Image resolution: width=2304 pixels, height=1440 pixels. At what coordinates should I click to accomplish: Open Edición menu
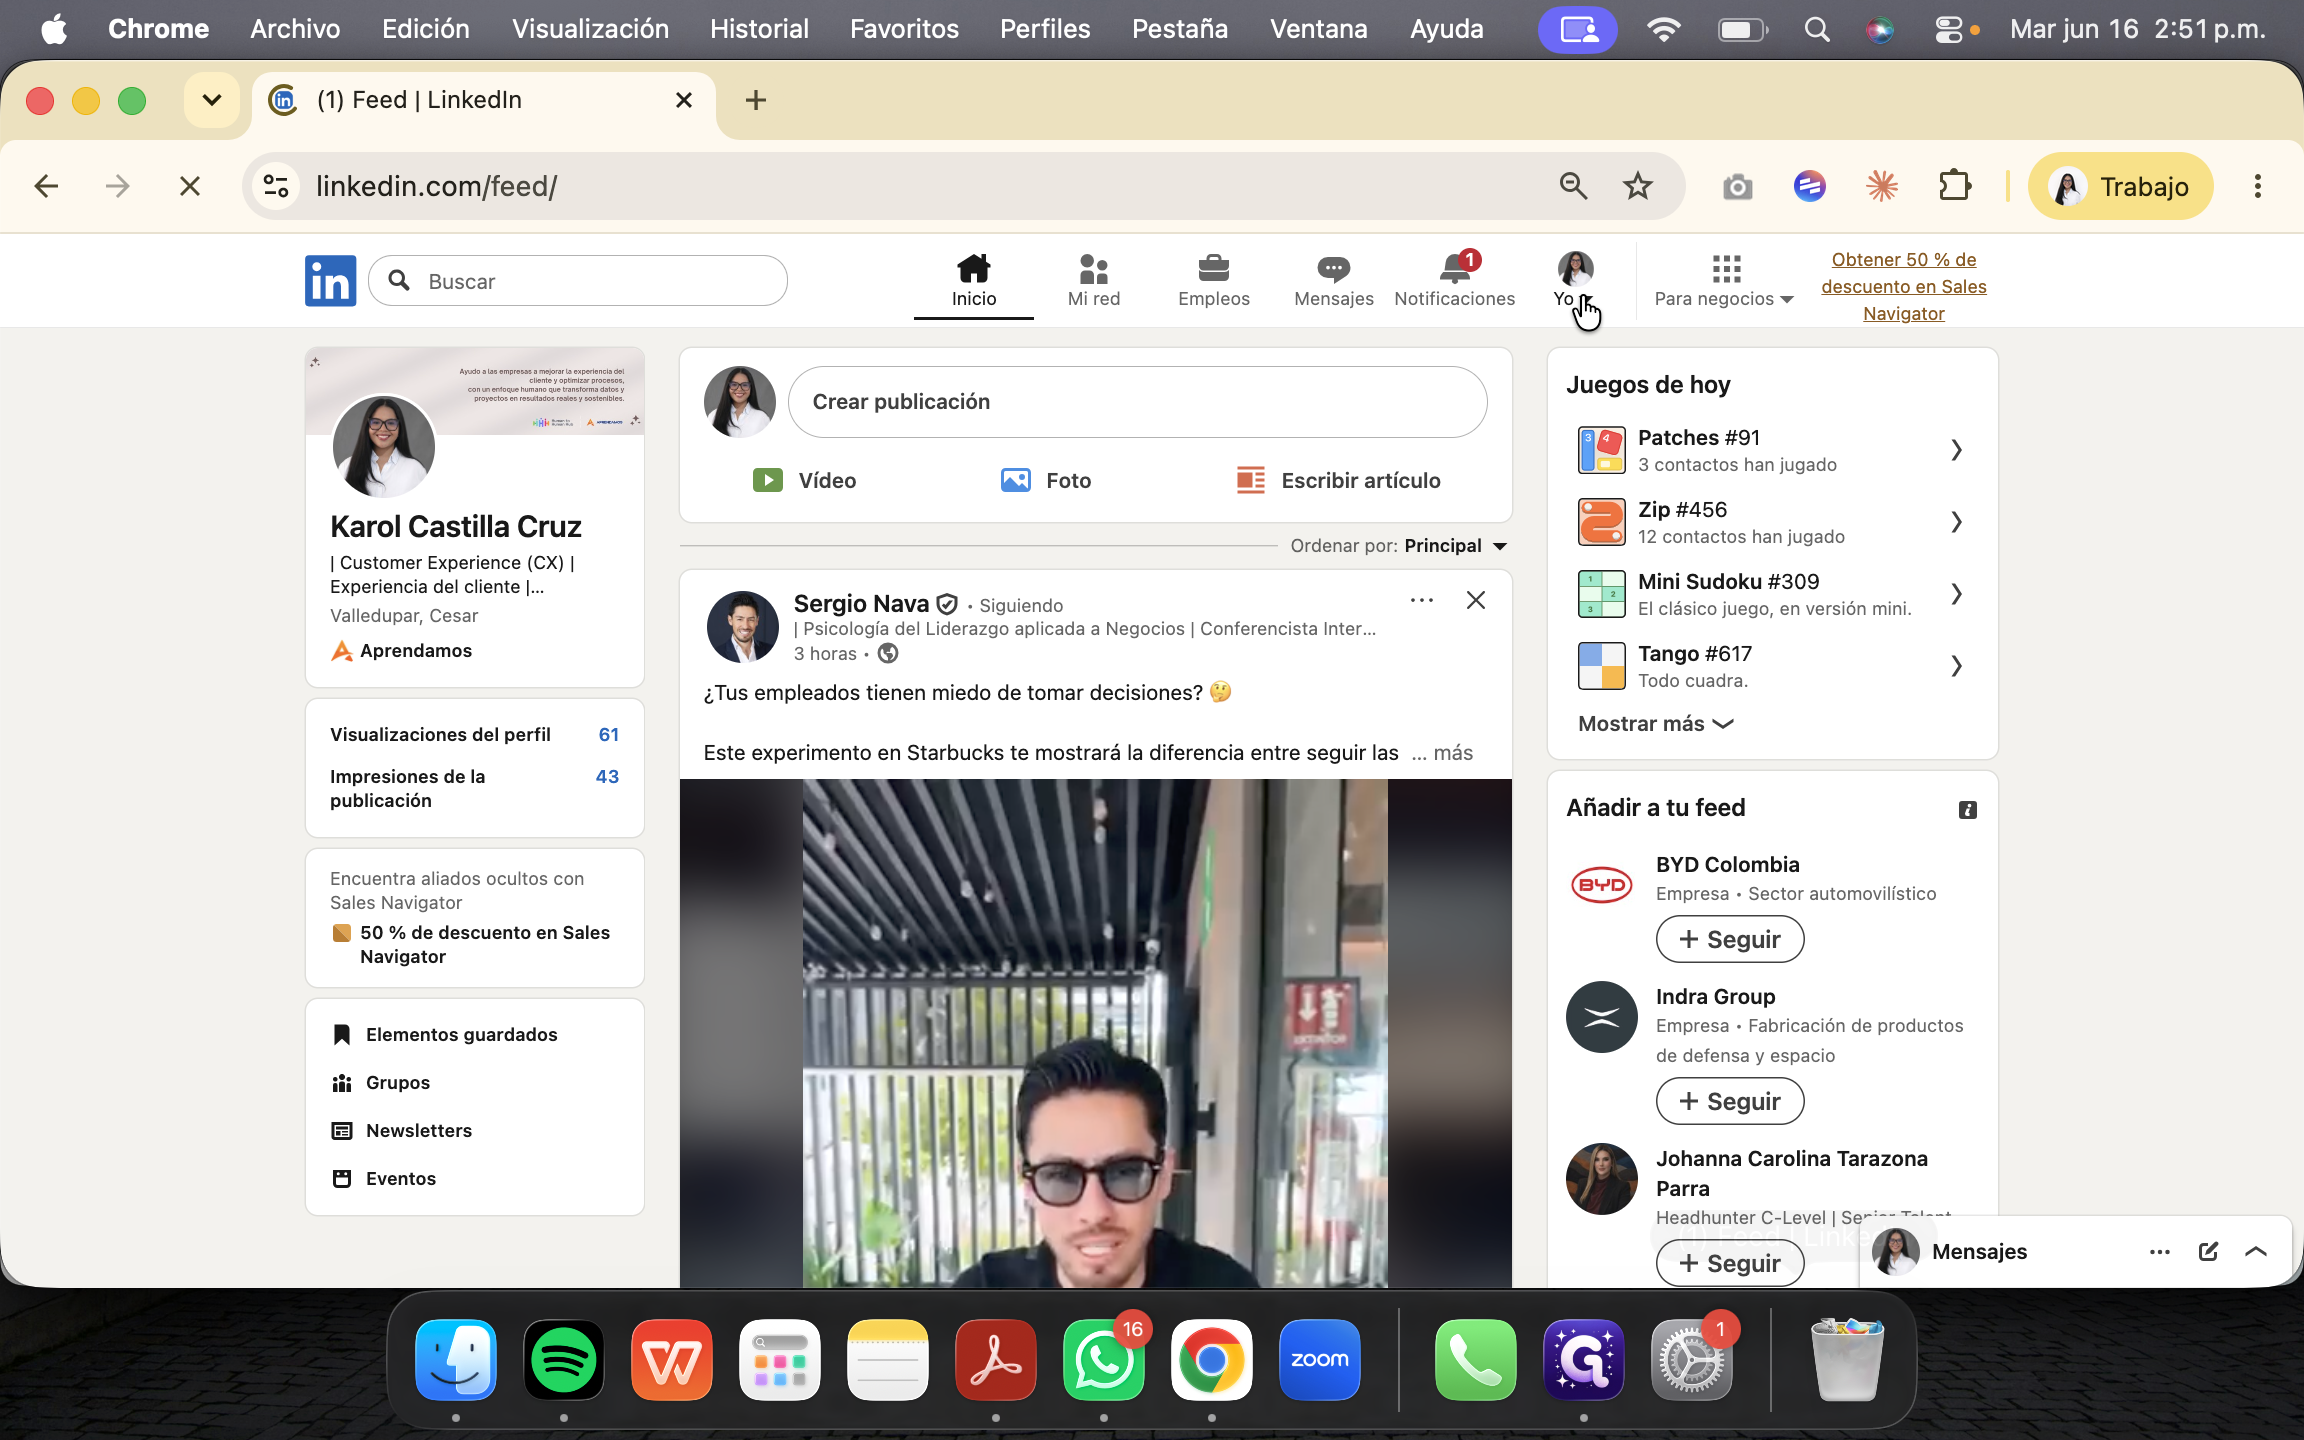(x=425, y=29)
